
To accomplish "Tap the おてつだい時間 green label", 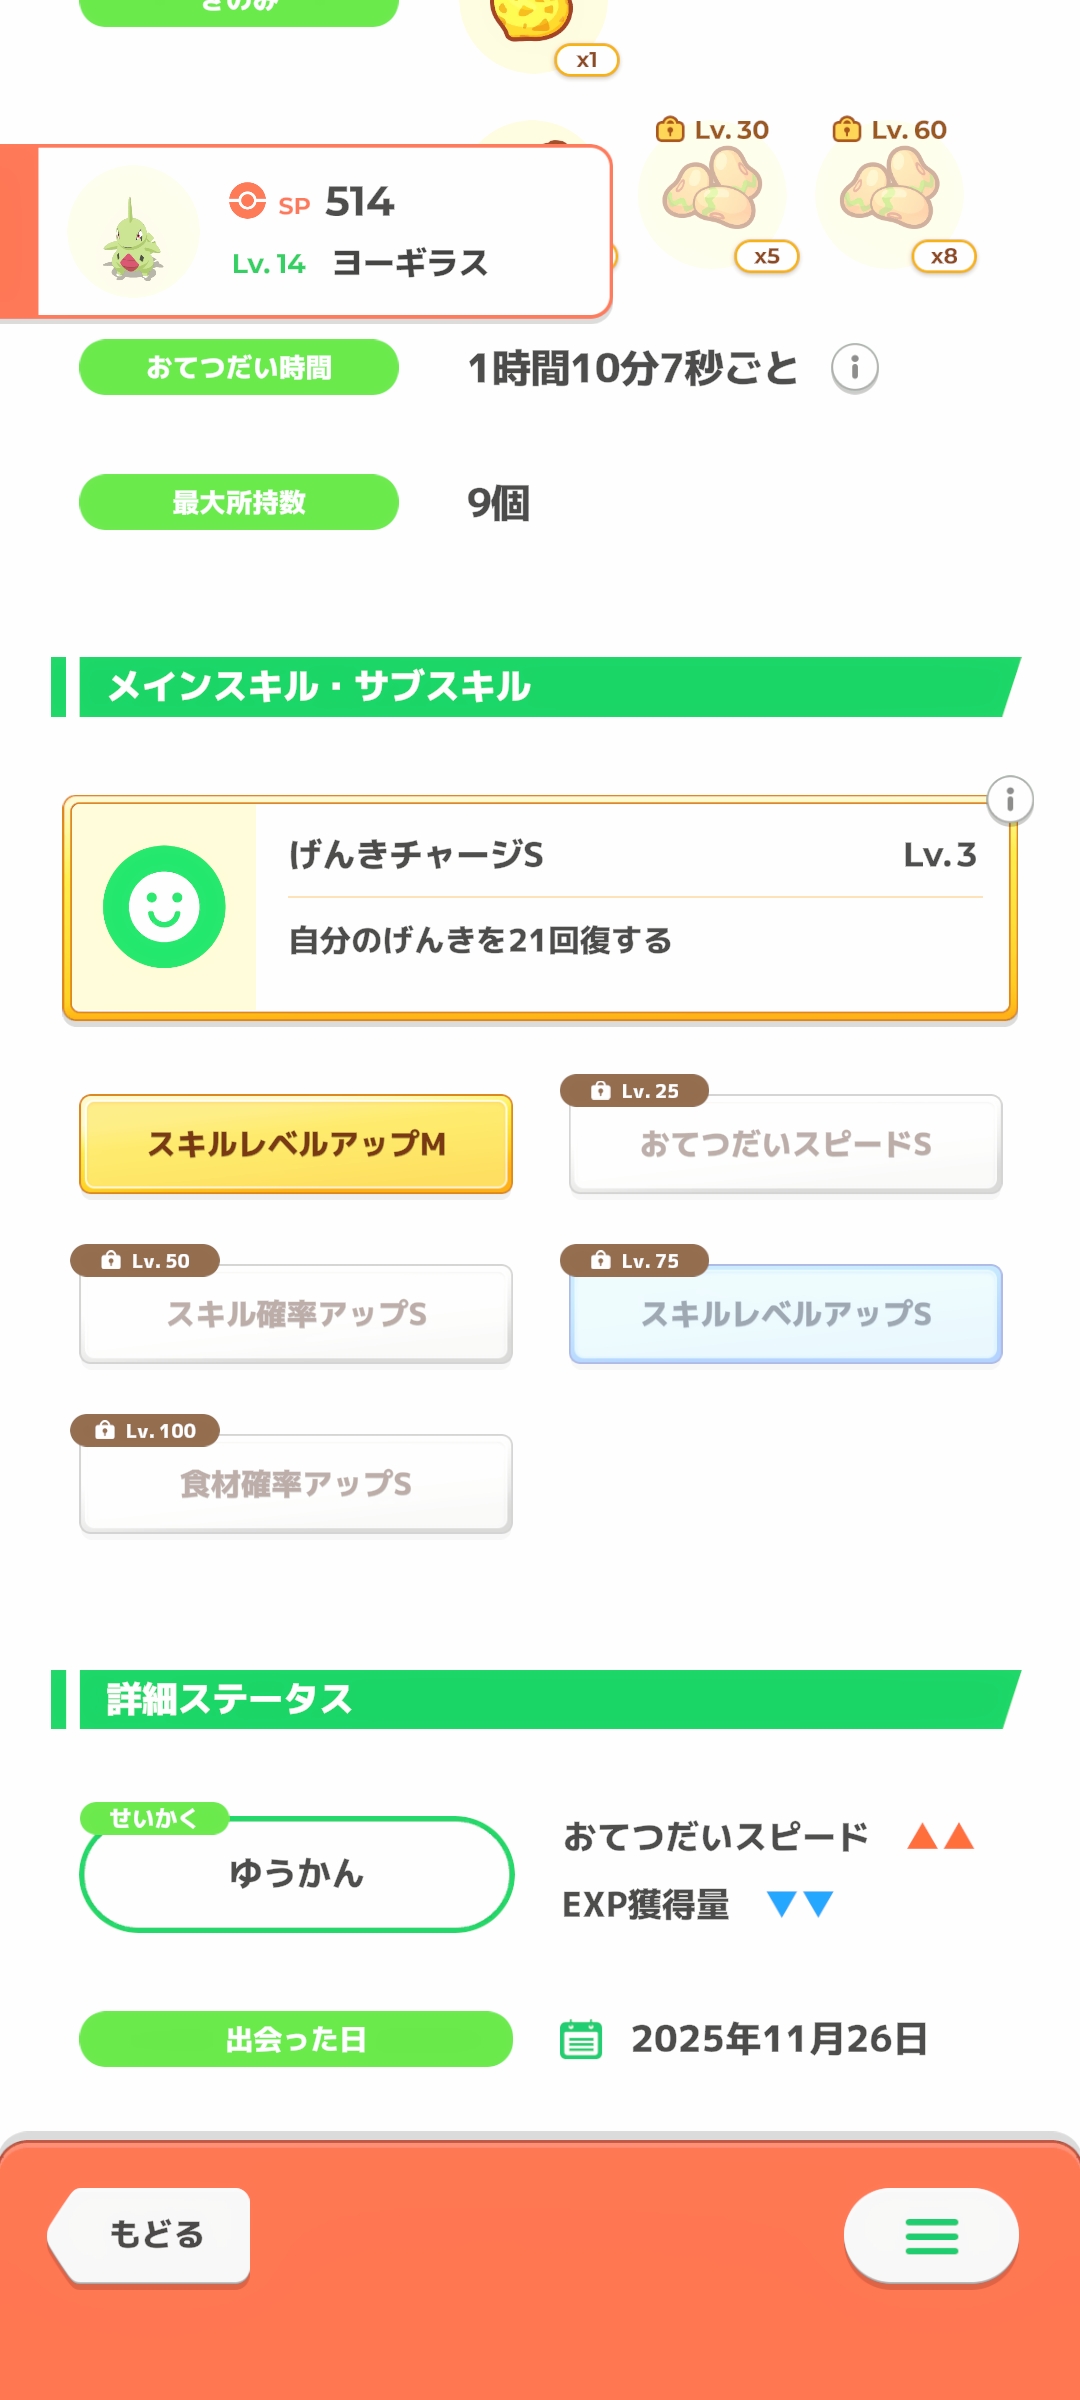I will click(239, 368).
